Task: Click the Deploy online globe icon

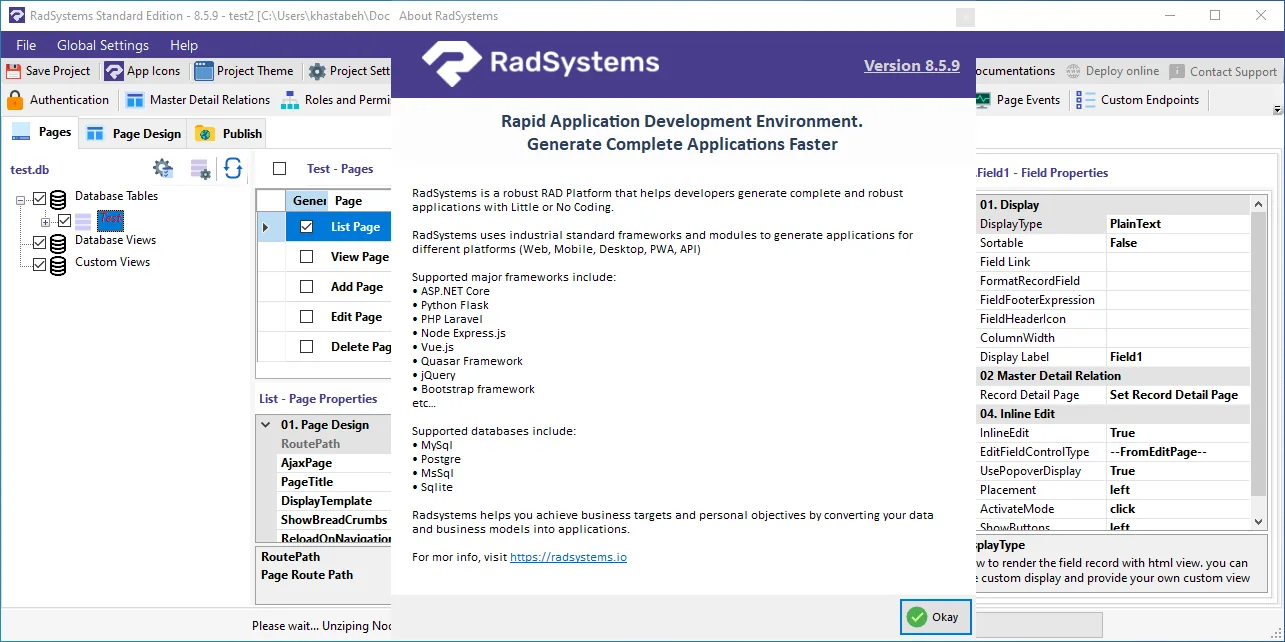Action: point(1074,71)
